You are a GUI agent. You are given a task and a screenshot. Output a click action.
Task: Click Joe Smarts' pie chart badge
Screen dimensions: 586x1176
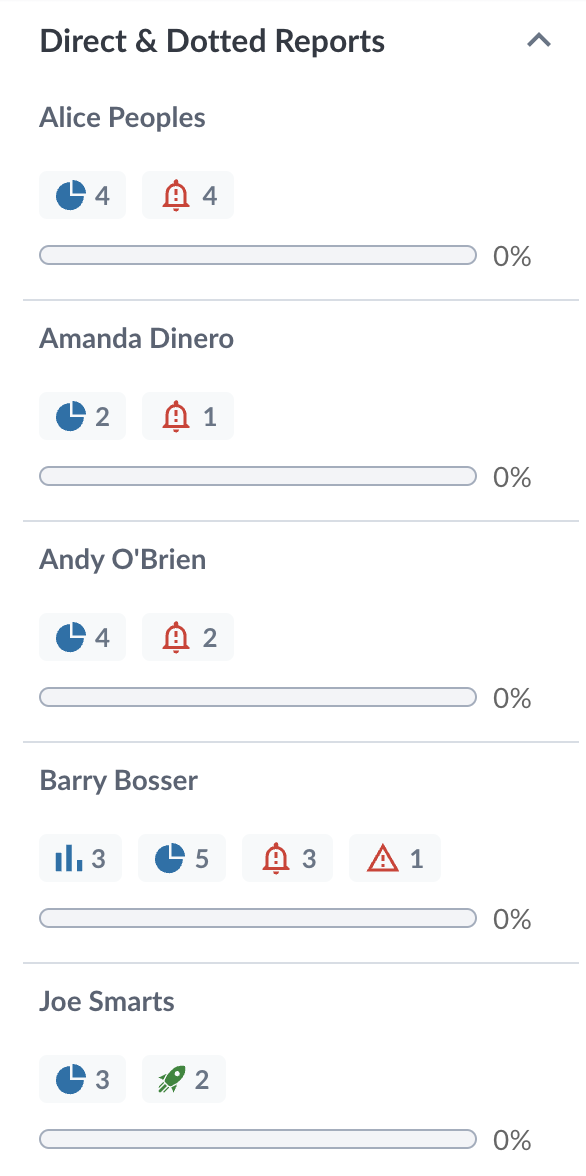pyautogui.click(x=83, y=1079)
